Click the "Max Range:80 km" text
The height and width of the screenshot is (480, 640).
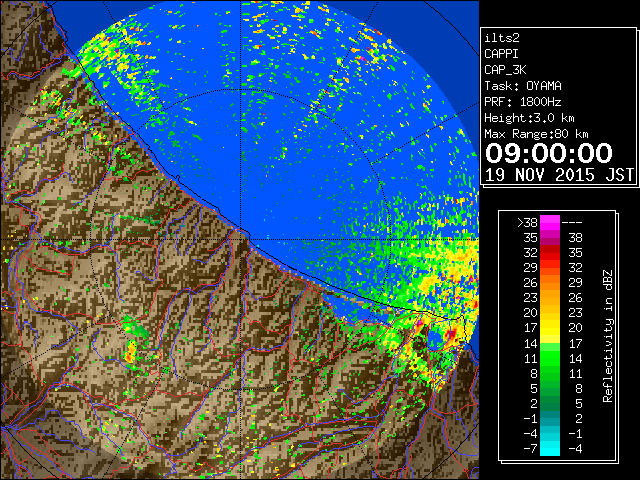tap(536, 134)
